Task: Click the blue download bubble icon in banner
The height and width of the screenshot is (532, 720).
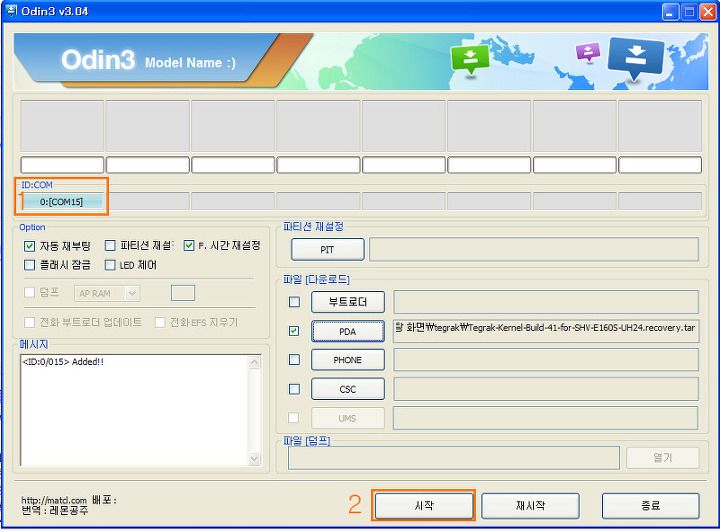Action: click(636, 58)
